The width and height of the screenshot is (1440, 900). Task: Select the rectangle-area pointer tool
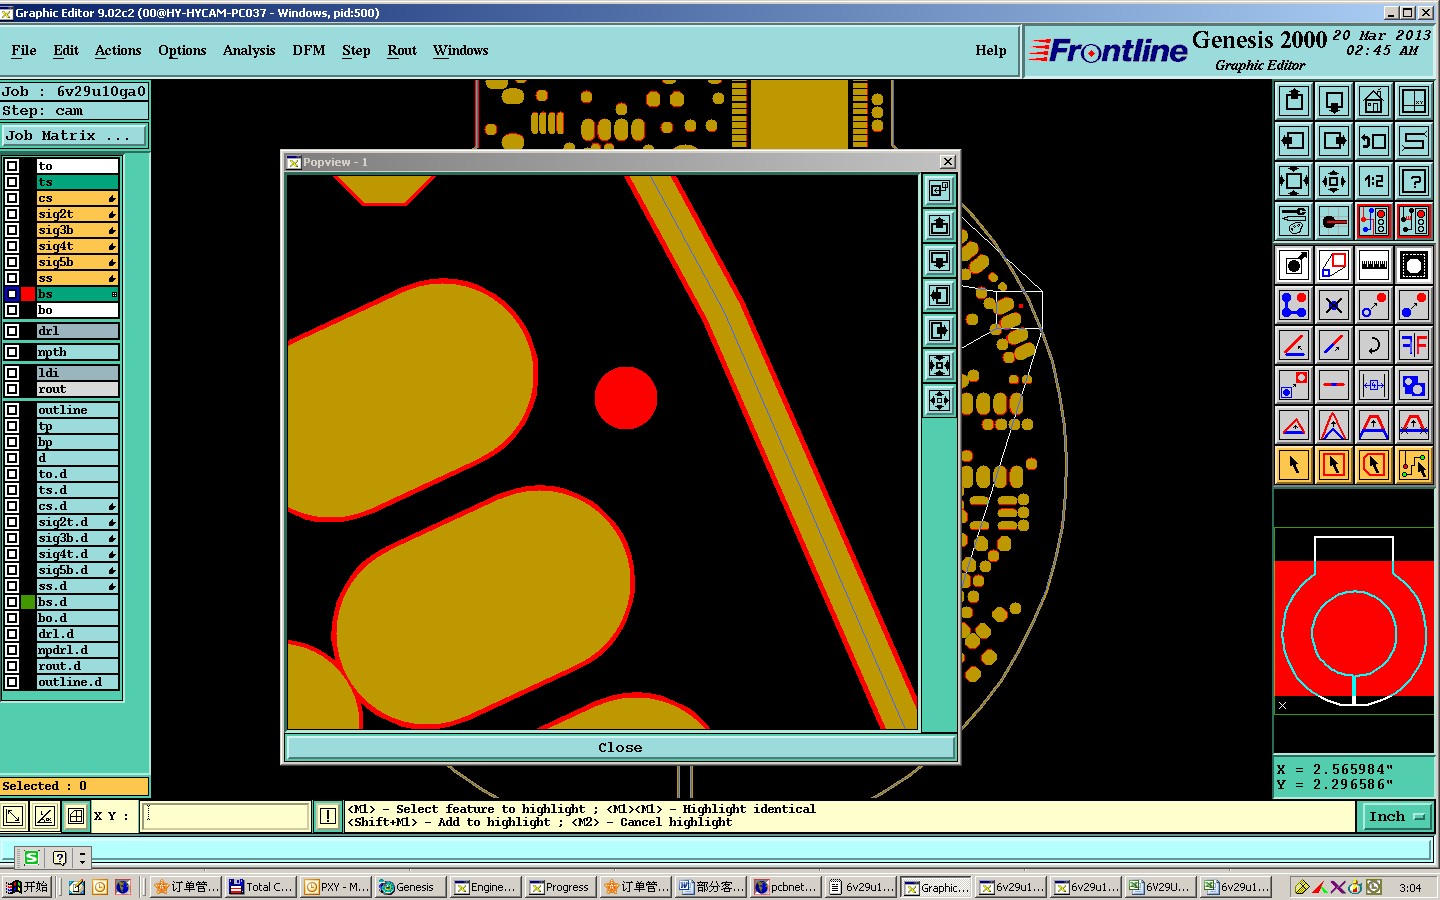point(1334,465)
